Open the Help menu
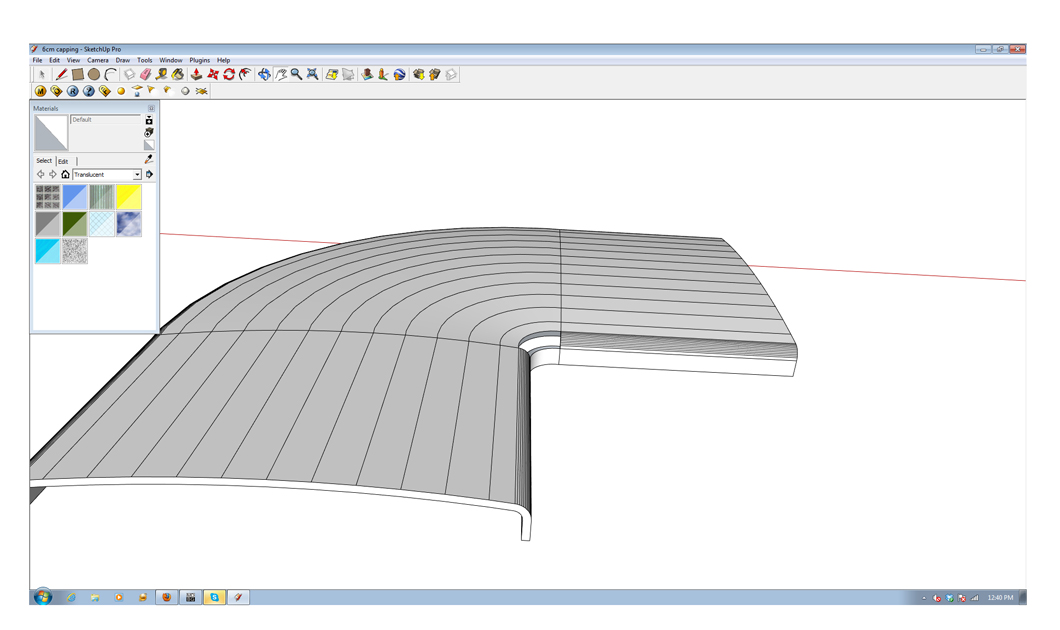Screen dimensions: 1060x630 224,60
